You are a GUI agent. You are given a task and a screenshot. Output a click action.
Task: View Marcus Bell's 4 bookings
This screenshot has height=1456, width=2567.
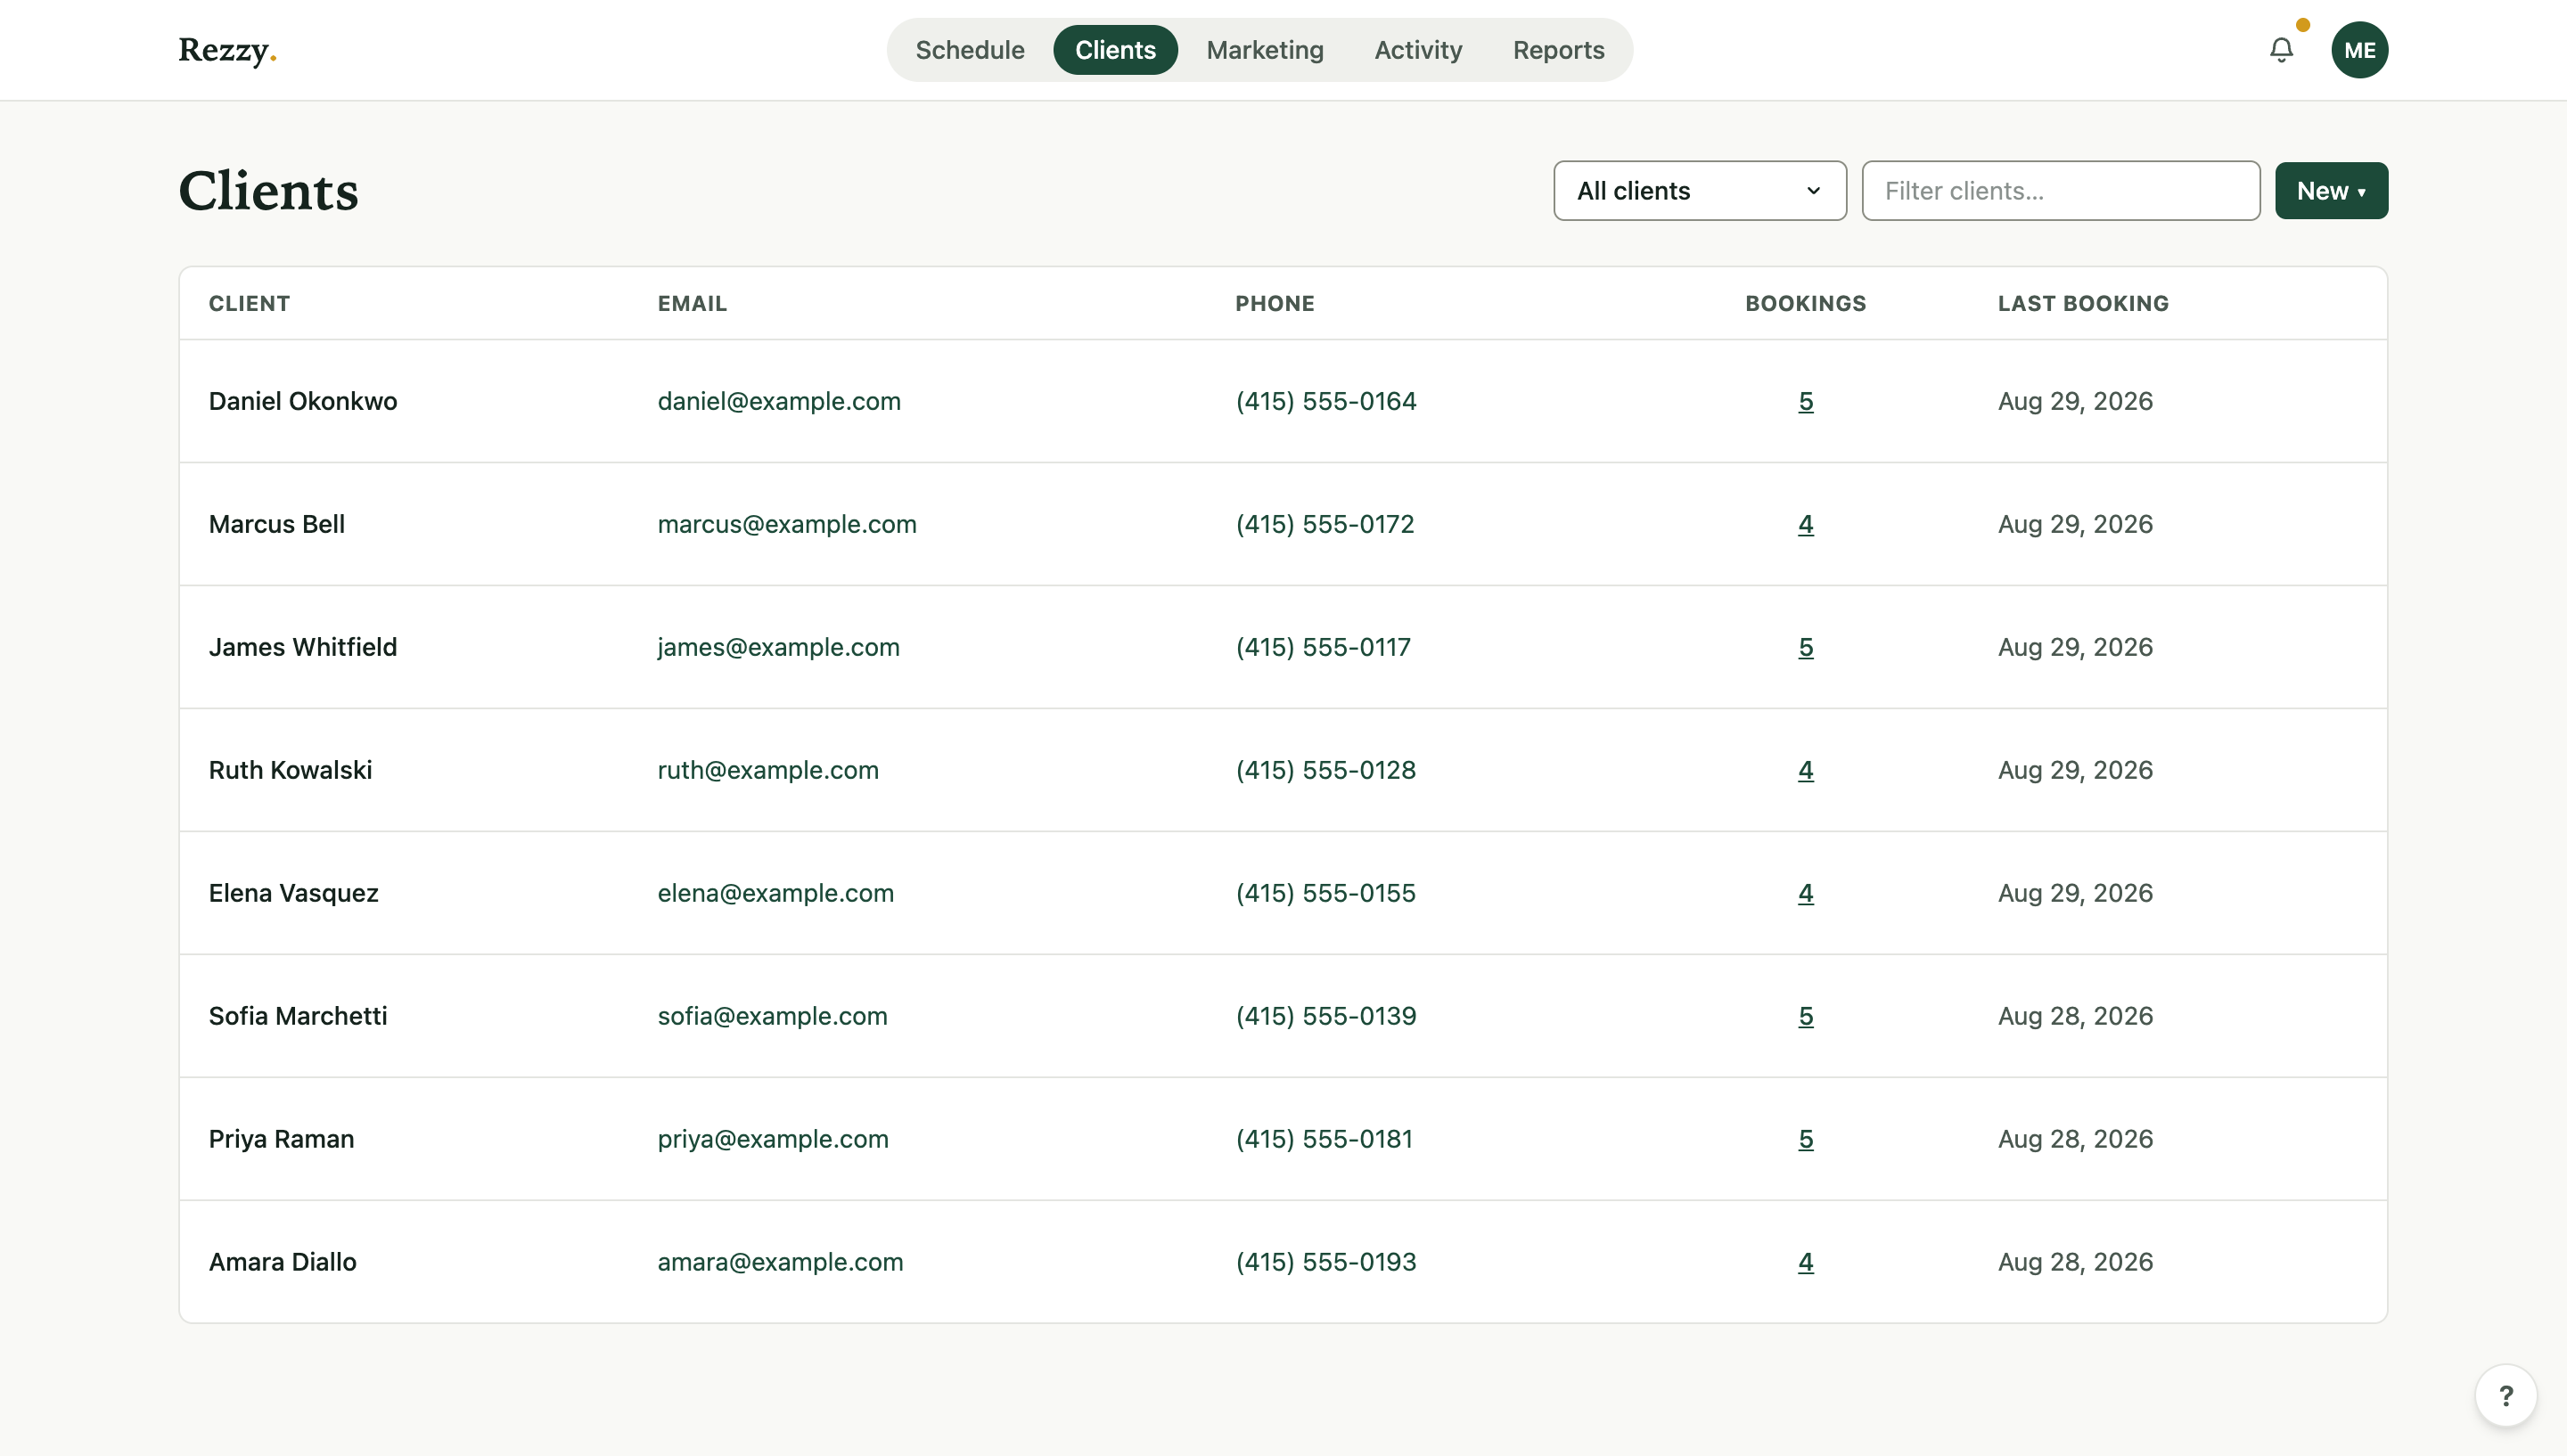click(1805, 524)
